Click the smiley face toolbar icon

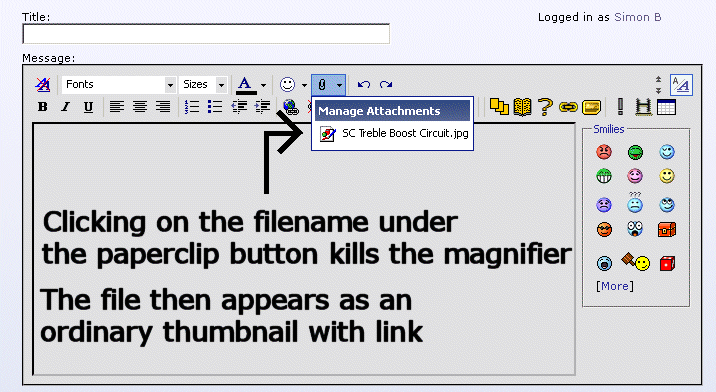(287, 85)
